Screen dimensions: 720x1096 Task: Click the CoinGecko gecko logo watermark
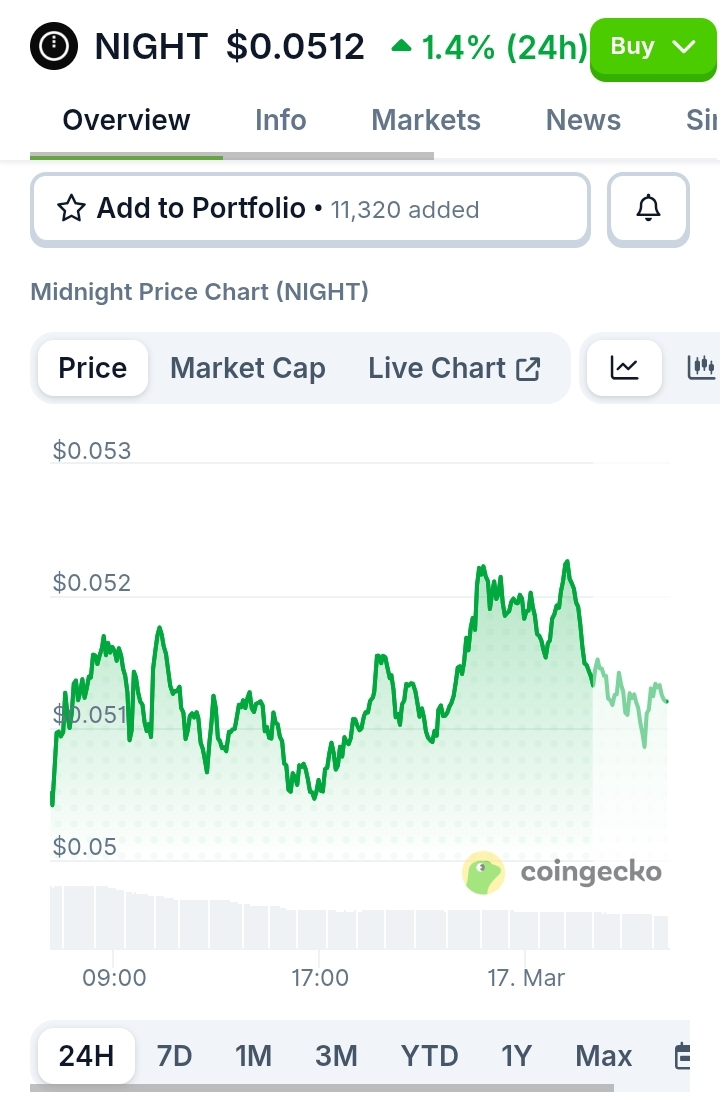point(484,873)
